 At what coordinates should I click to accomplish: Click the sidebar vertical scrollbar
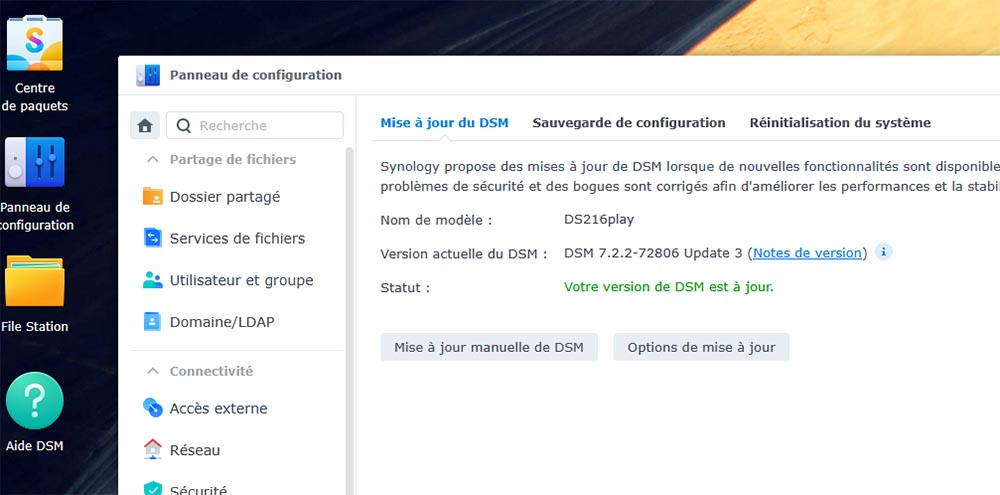[349, 319]
